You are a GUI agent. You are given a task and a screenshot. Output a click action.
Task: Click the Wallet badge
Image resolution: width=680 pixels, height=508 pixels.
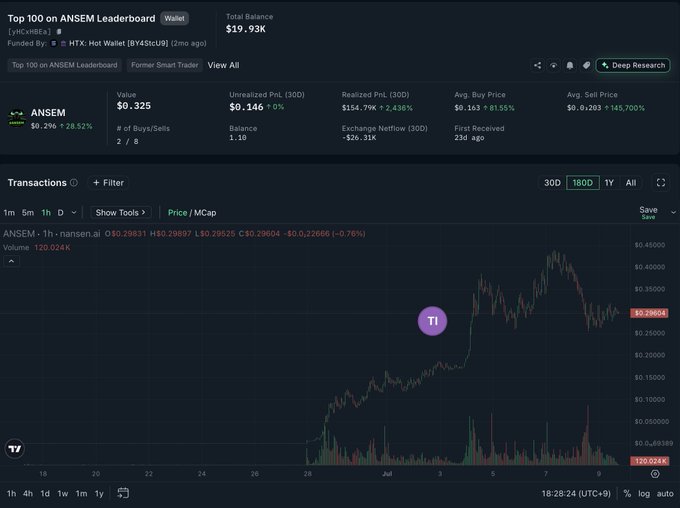174,18
